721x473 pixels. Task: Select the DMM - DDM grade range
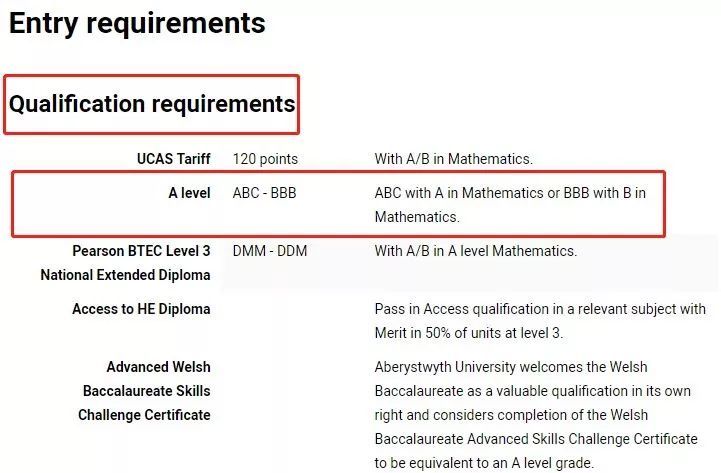coord(269,251)
